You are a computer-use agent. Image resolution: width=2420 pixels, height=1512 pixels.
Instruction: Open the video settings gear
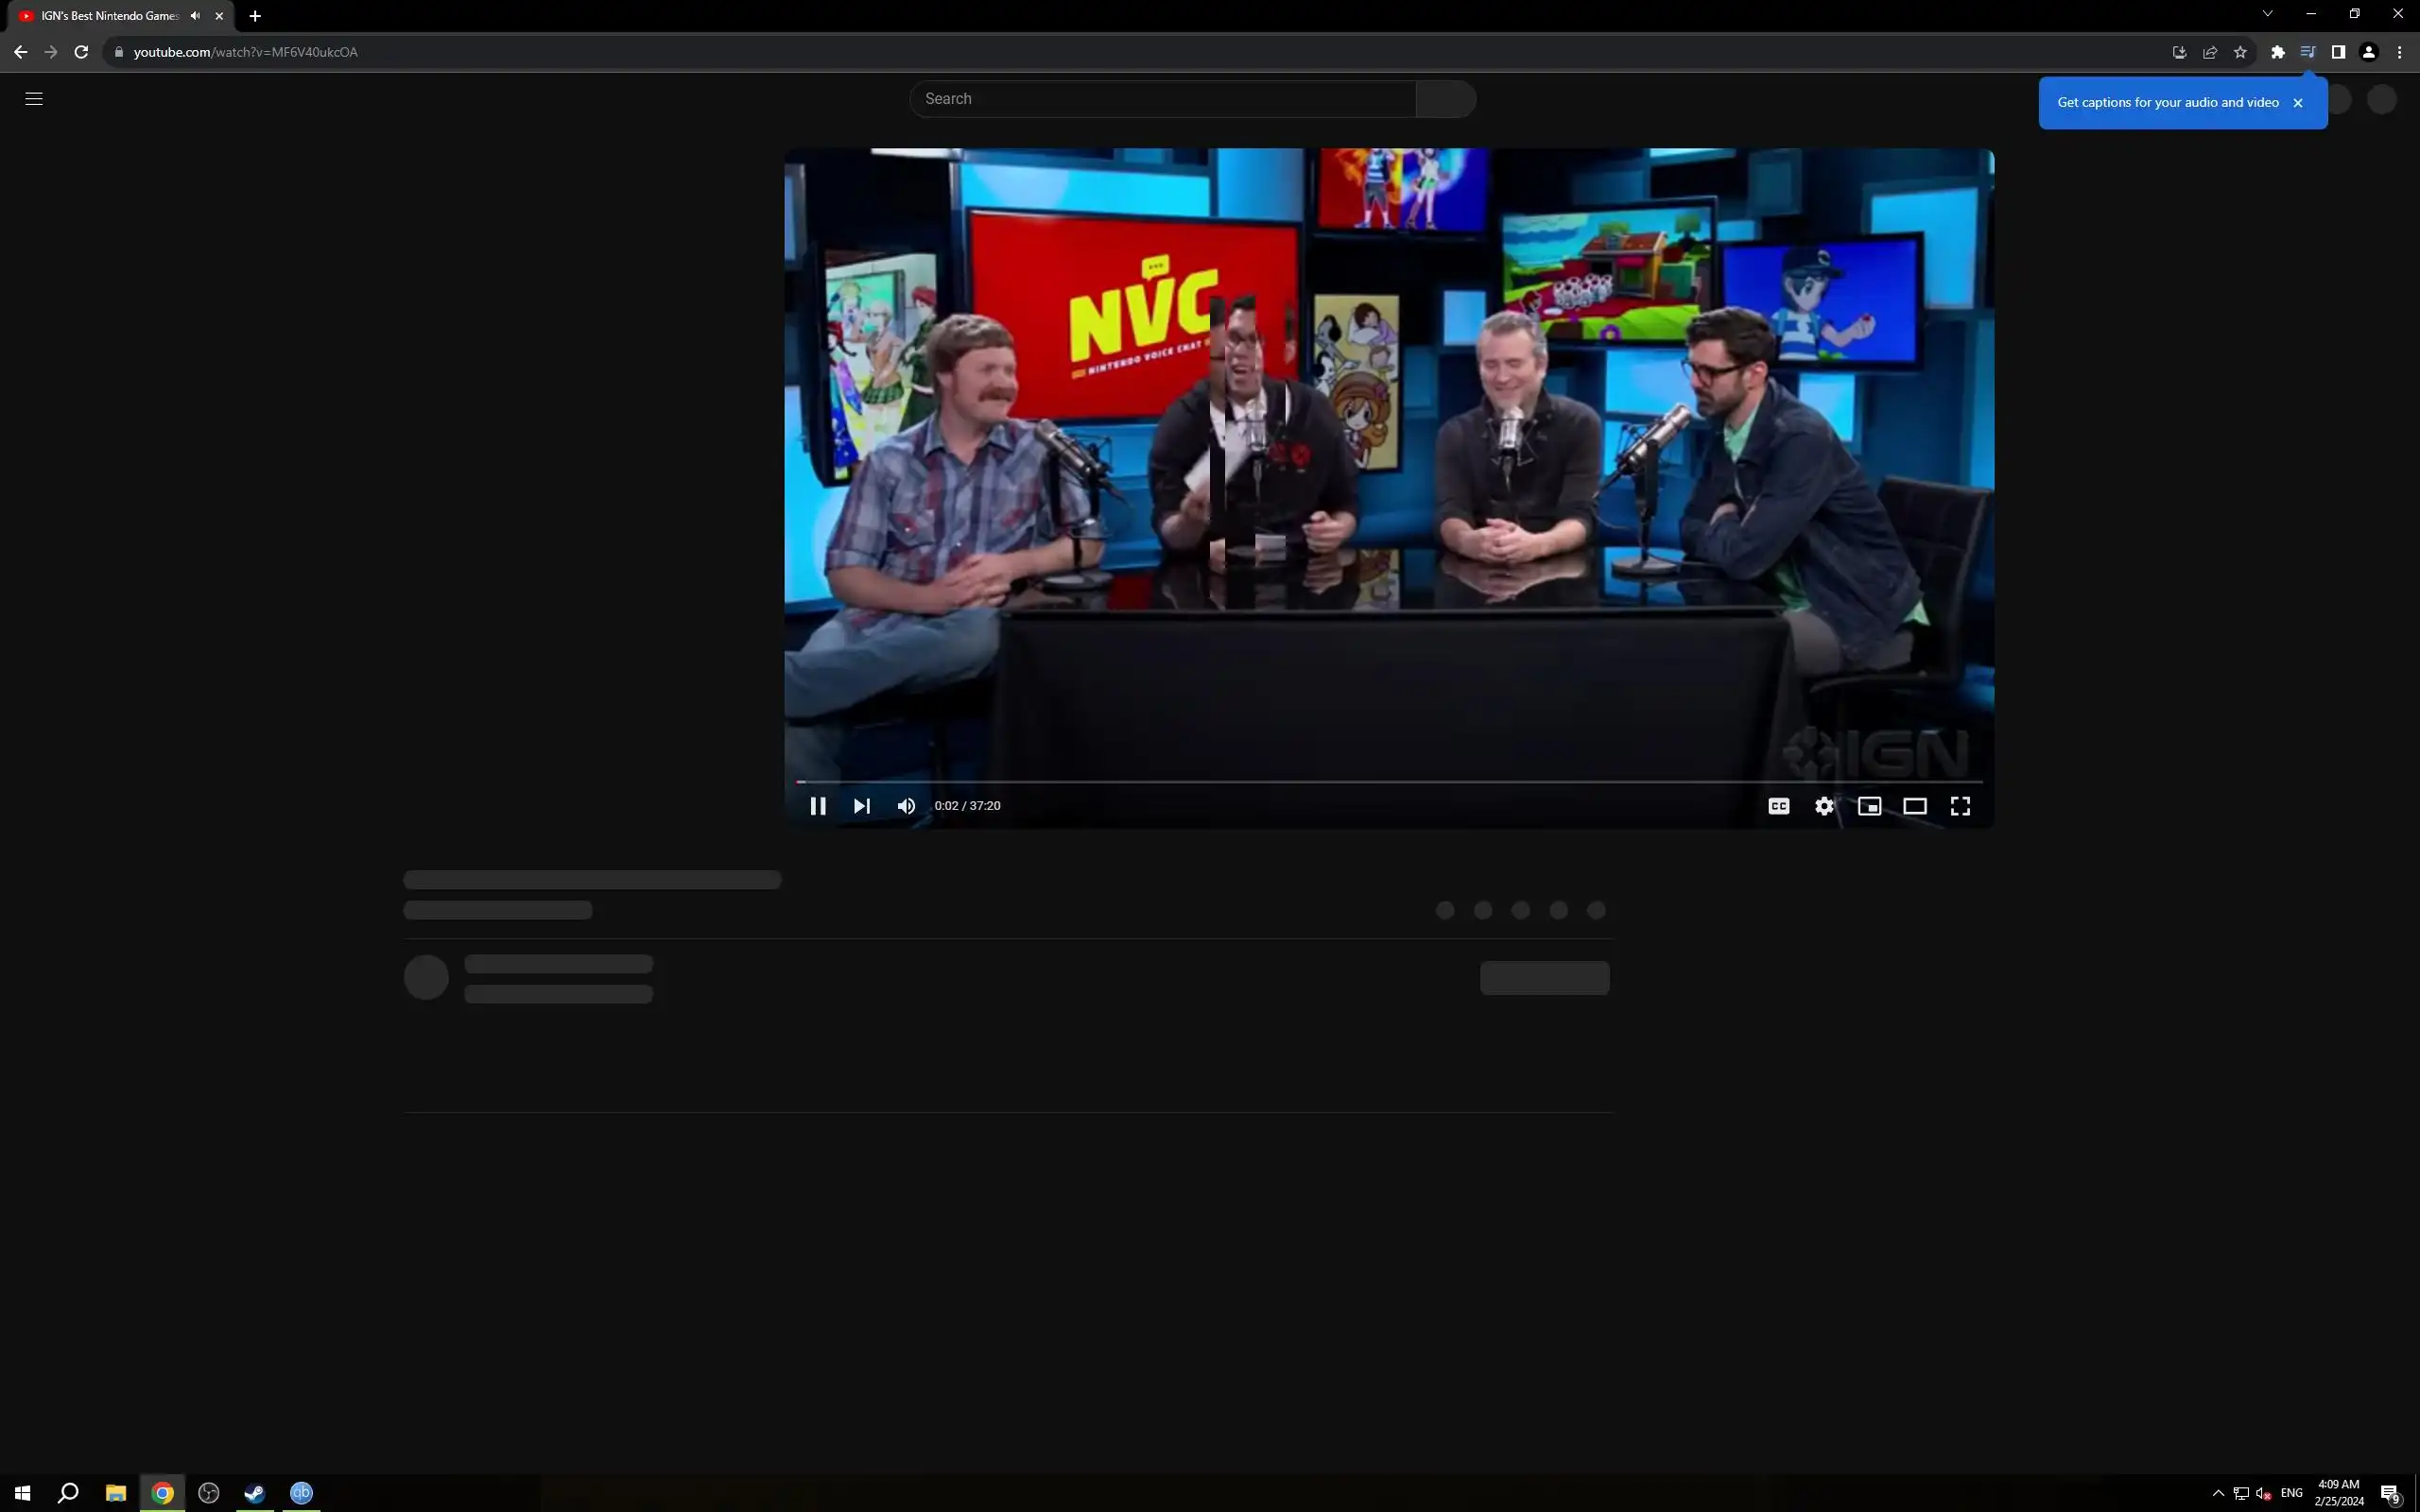[1824, 806]
